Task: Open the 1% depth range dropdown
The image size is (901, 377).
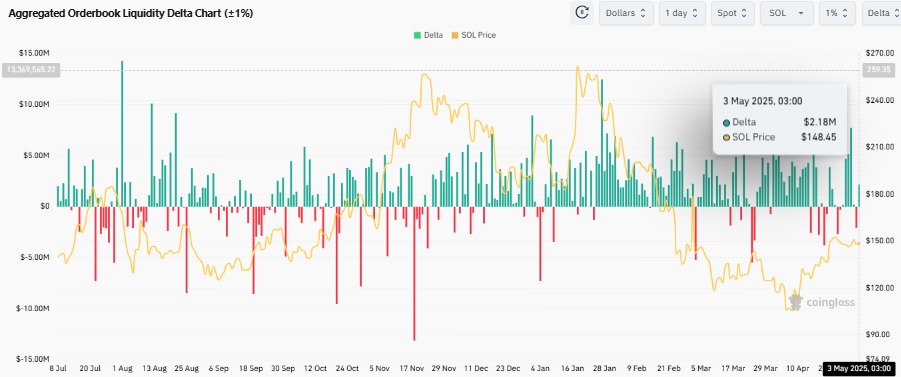Action: click(837, 13)
